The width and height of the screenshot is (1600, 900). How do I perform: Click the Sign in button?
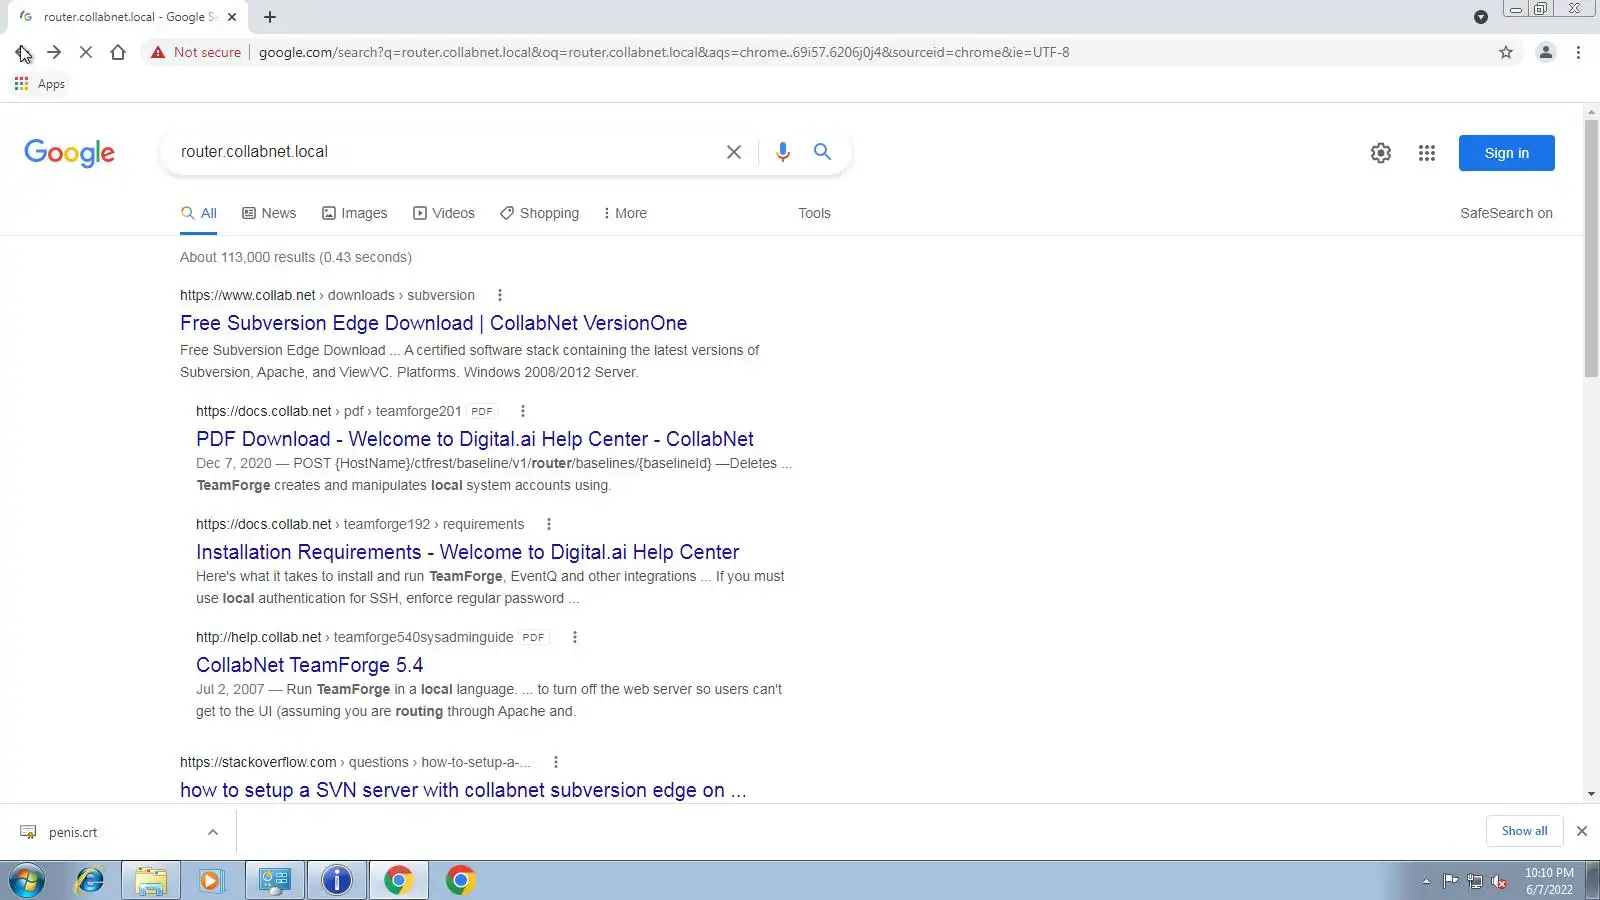point(1506,153)
